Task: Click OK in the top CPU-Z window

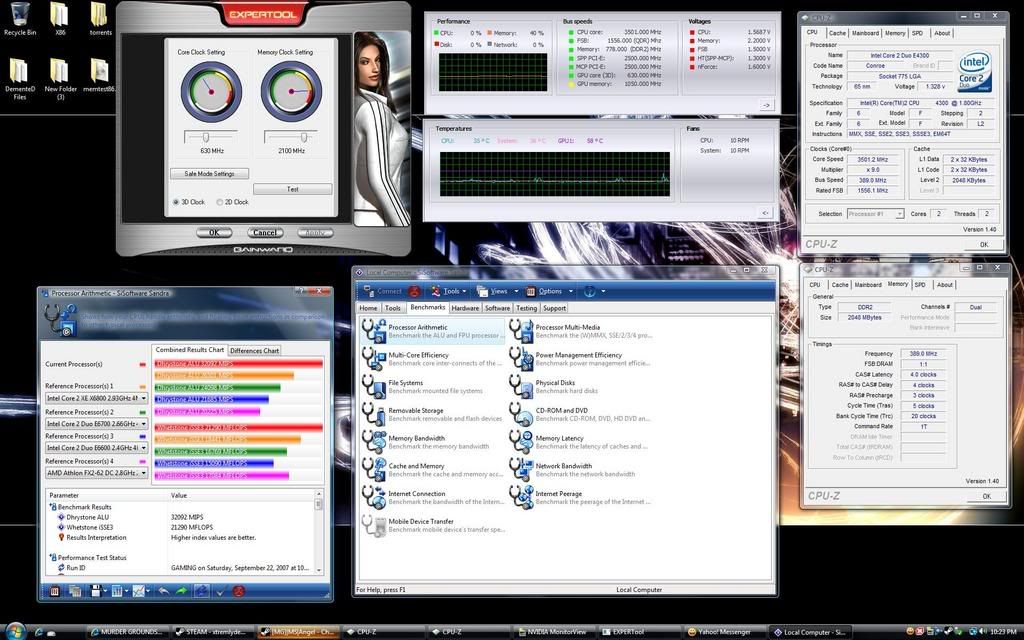Action: (984, 244)
